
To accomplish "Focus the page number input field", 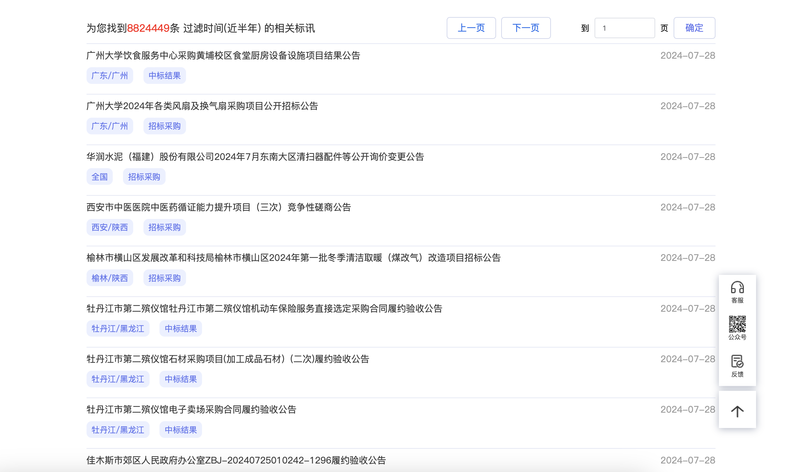I will tap(624, 28).
